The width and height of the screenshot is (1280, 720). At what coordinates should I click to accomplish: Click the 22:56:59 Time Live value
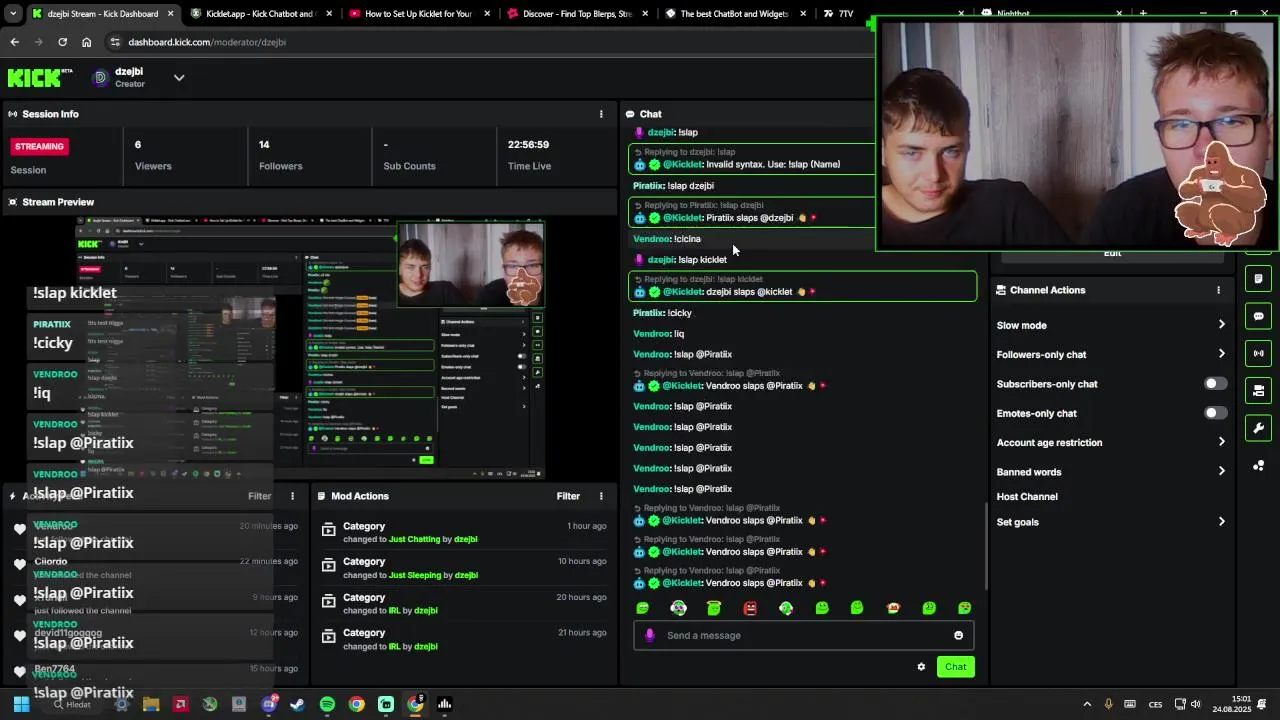click(528, 145)
